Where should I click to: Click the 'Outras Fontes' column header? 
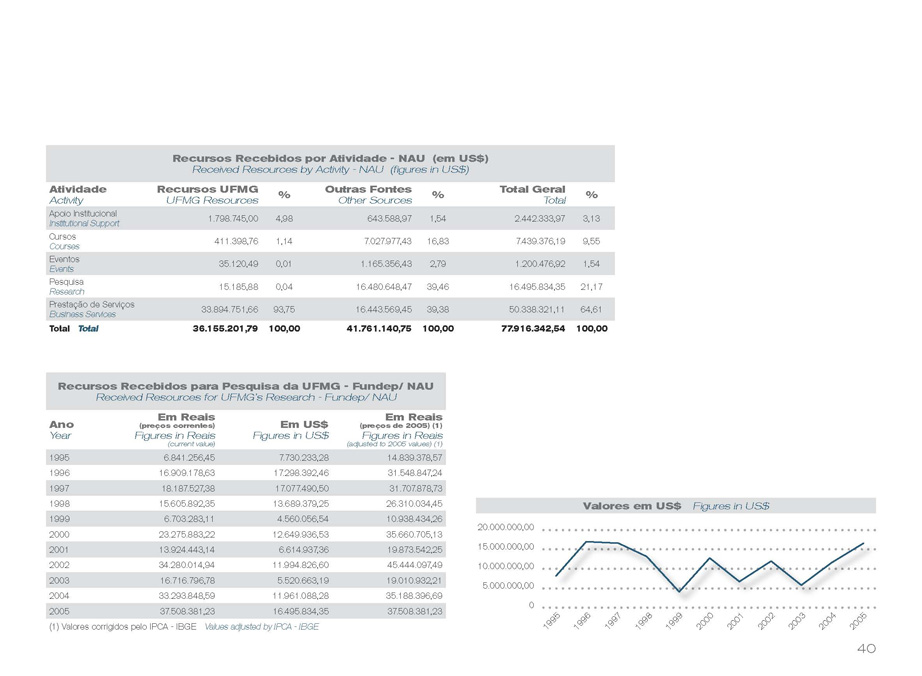click(368, 189)
